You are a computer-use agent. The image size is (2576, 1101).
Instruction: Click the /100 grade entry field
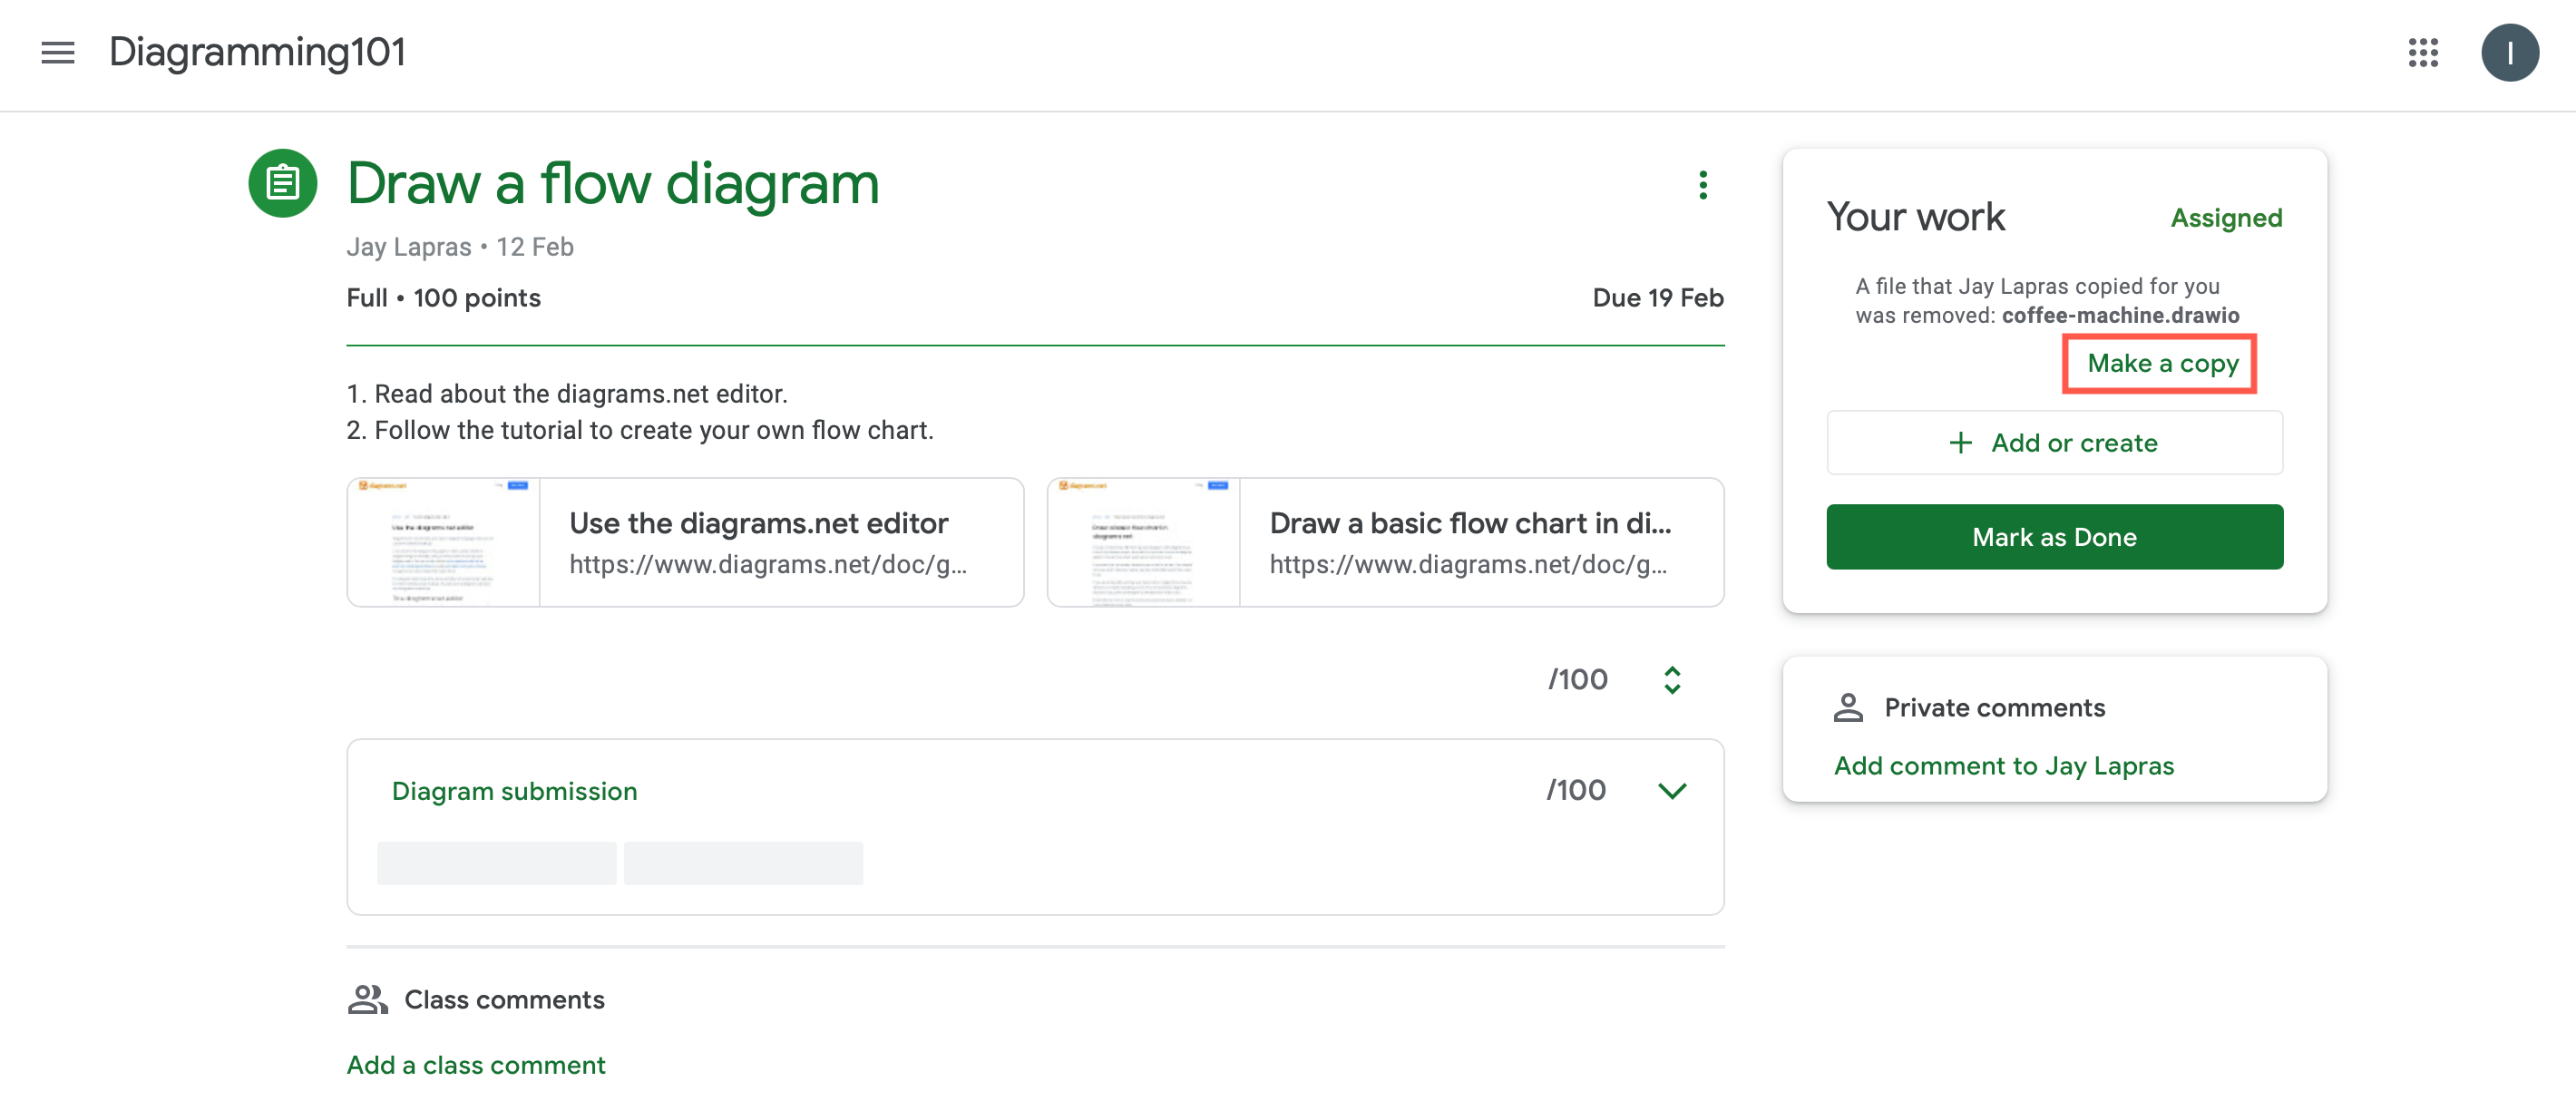[1577, 679]
